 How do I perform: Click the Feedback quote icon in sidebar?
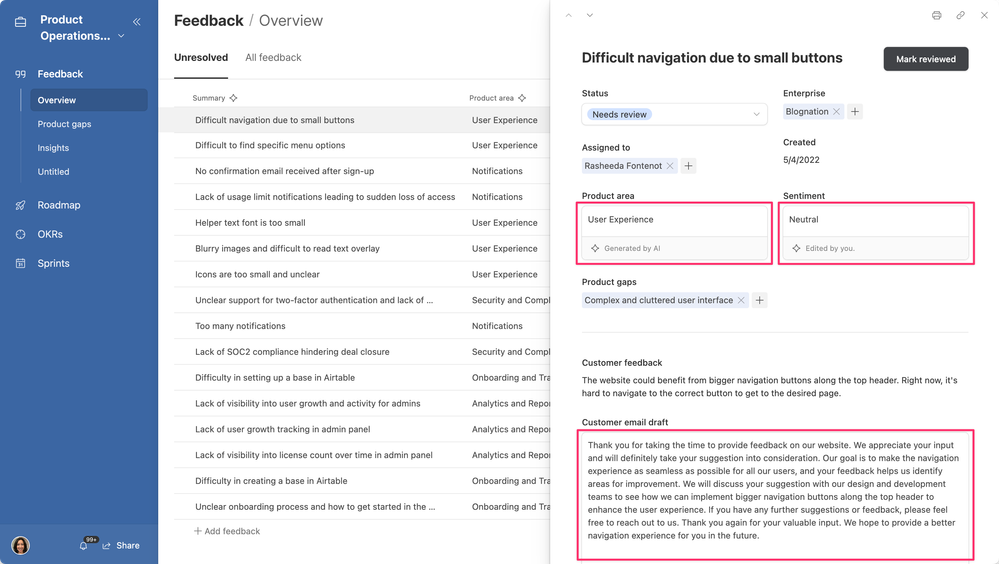[x=20, y=74]
